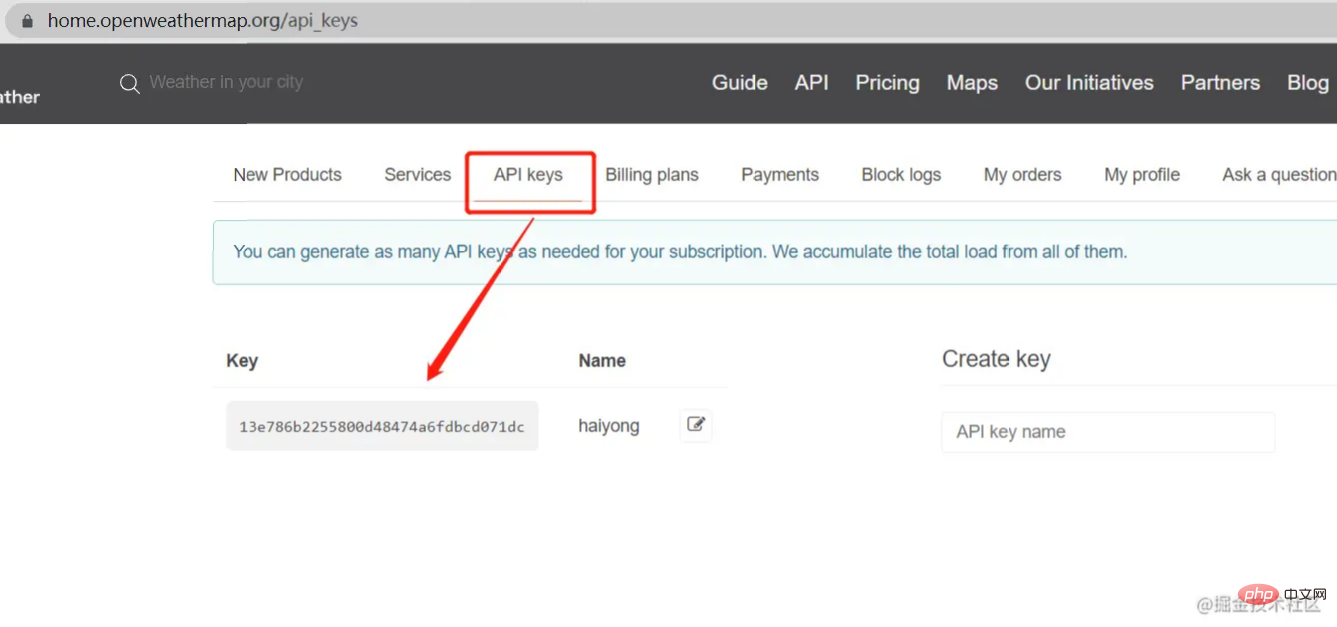Select the API key 13e786b2255800d48474a6fdbcd071dc

coord(382,426)
